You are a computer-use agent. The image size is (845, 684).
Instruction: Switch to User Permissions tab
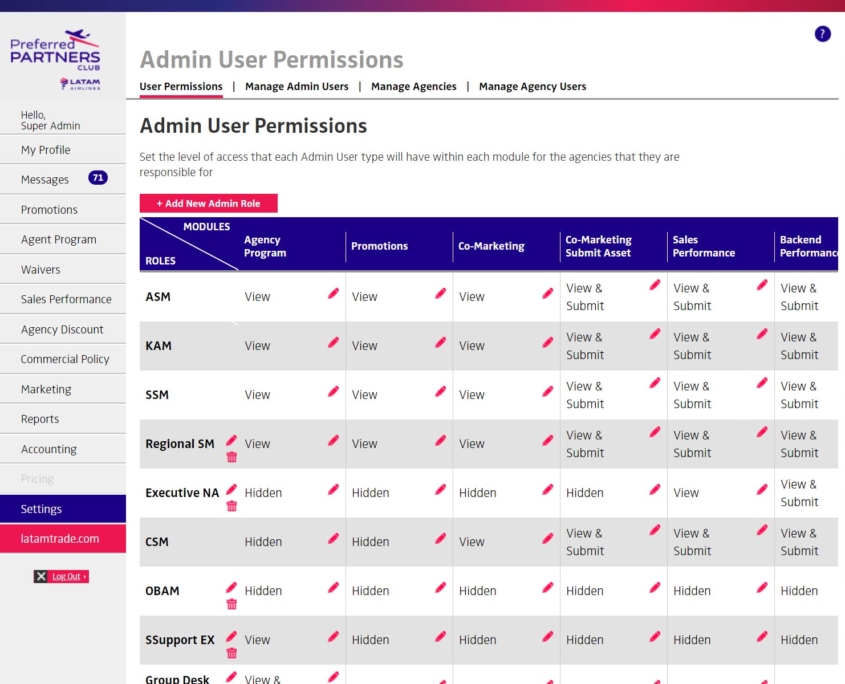pos(181,86)
